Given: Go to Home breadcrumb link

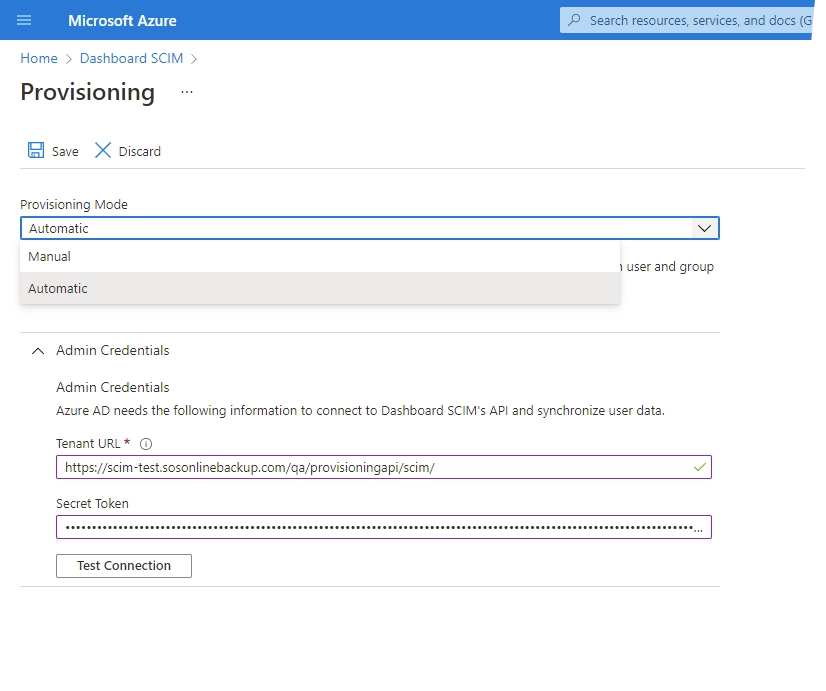Looking at the screenshot, I should coord(39,58).
